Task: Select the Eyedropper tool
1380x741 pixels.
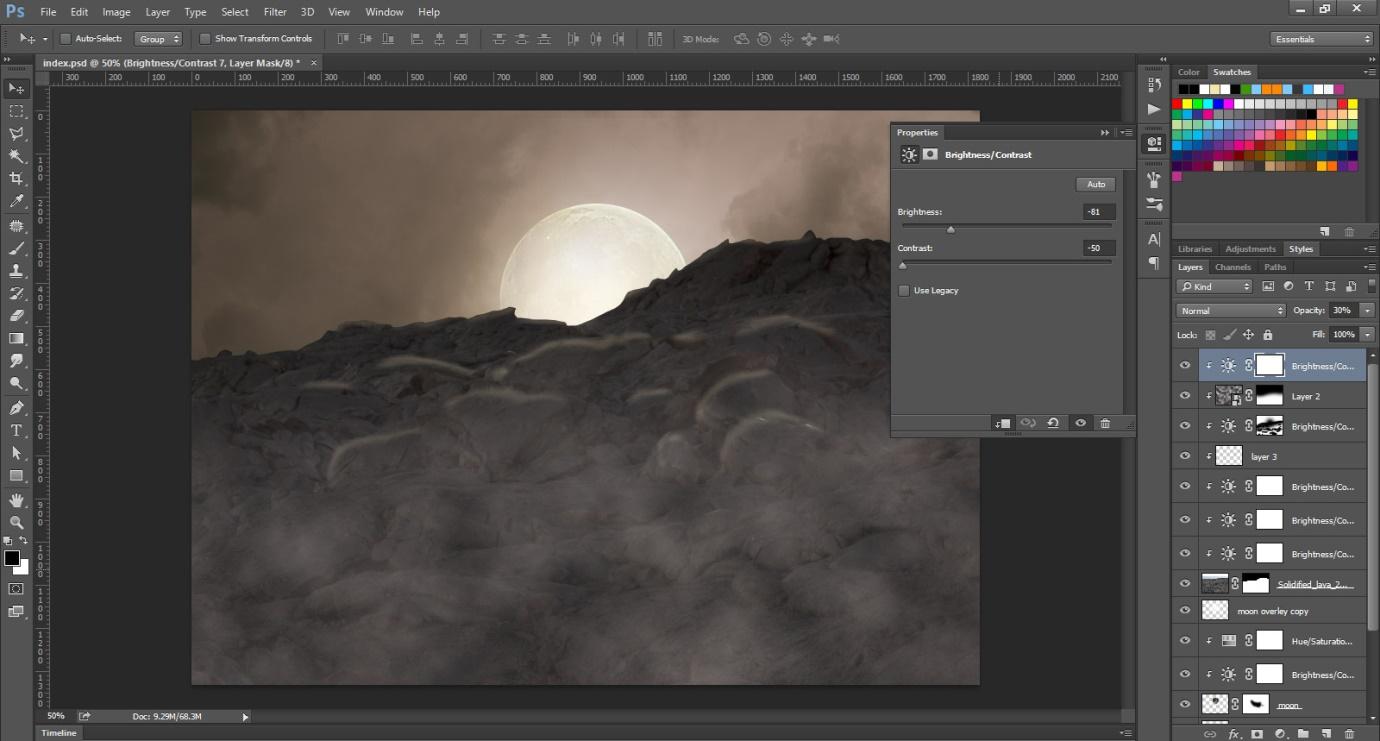Action: 16,201
